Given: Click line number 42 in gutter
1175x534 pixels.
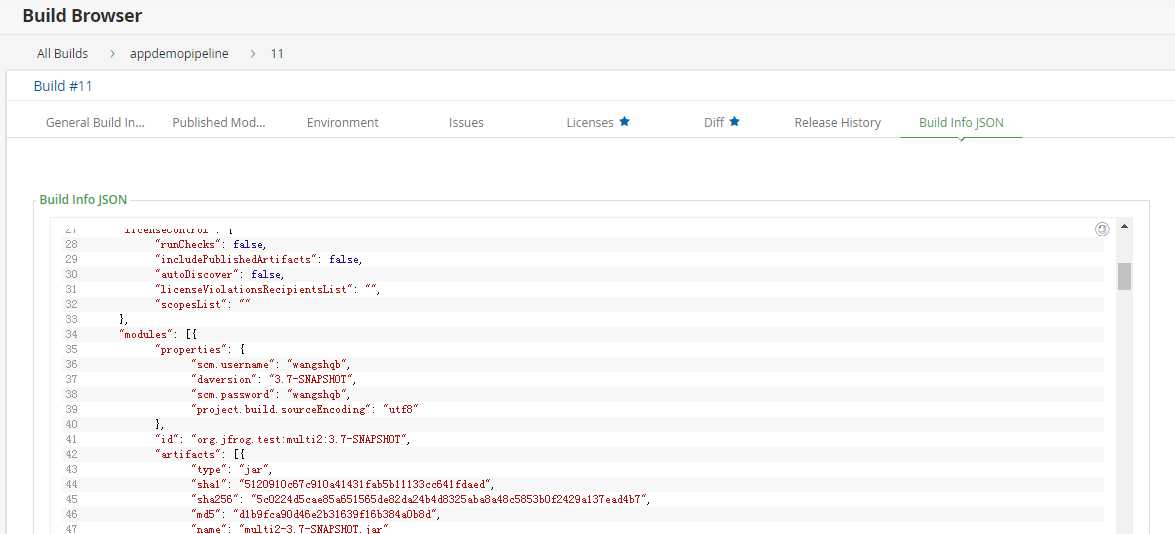Looking at the screenshot, I should click(71, 454).
